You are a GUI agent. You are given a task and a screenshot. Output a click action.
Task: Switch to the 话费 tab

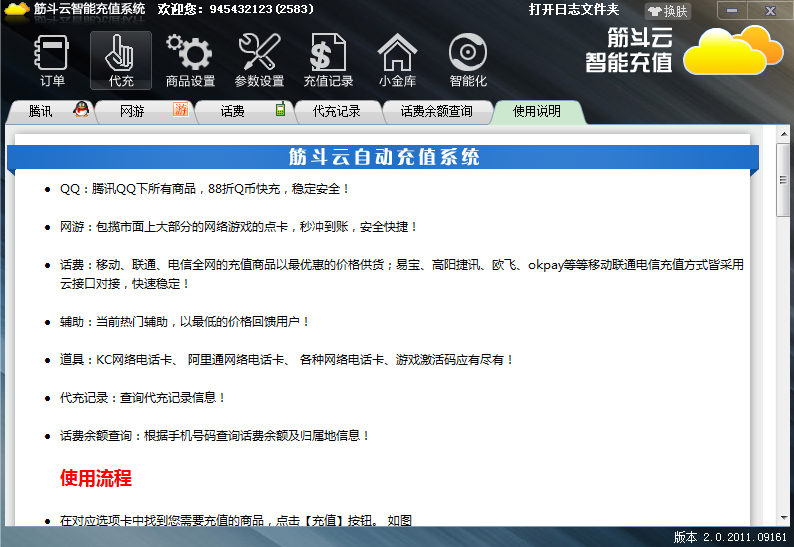pos(245,111)
